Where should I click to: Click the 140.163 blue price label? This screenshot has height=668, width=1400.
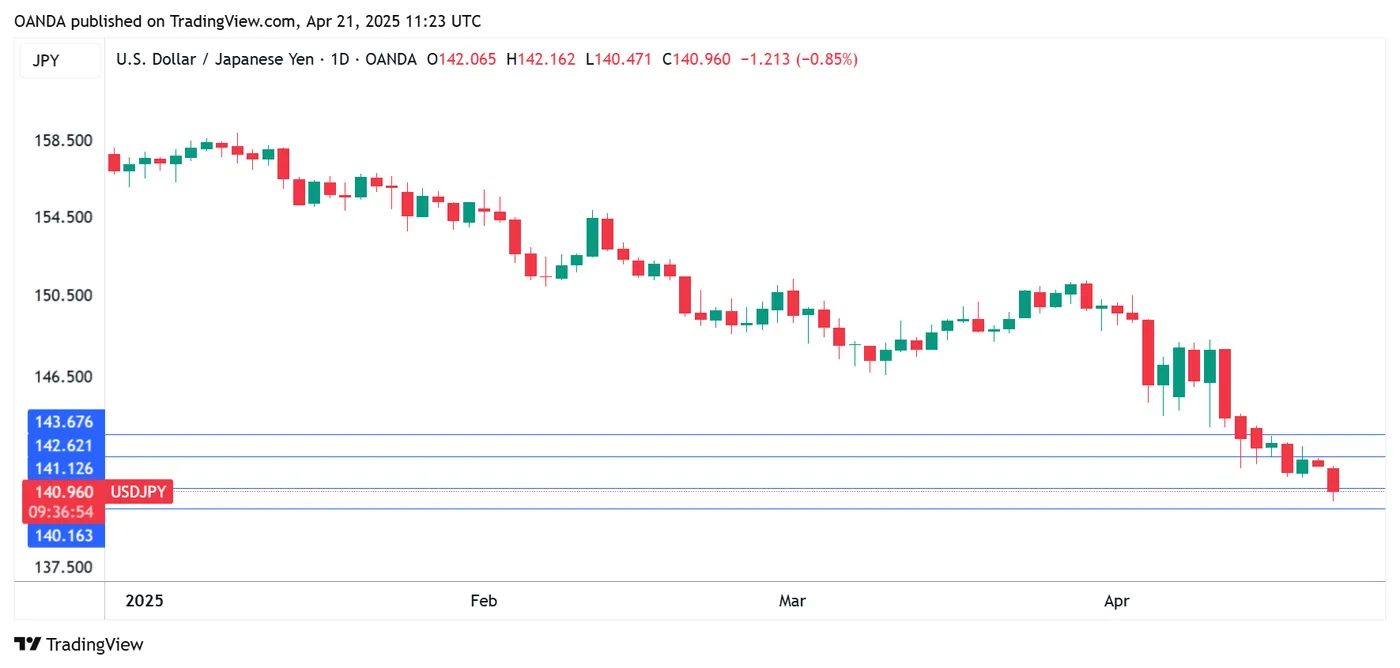pos(64,536)
